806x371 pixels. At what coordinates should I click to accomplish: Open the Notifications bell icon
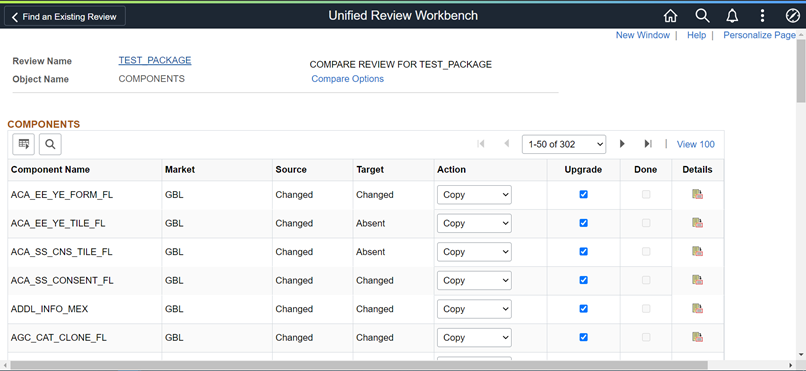click(x=732, y=16)
